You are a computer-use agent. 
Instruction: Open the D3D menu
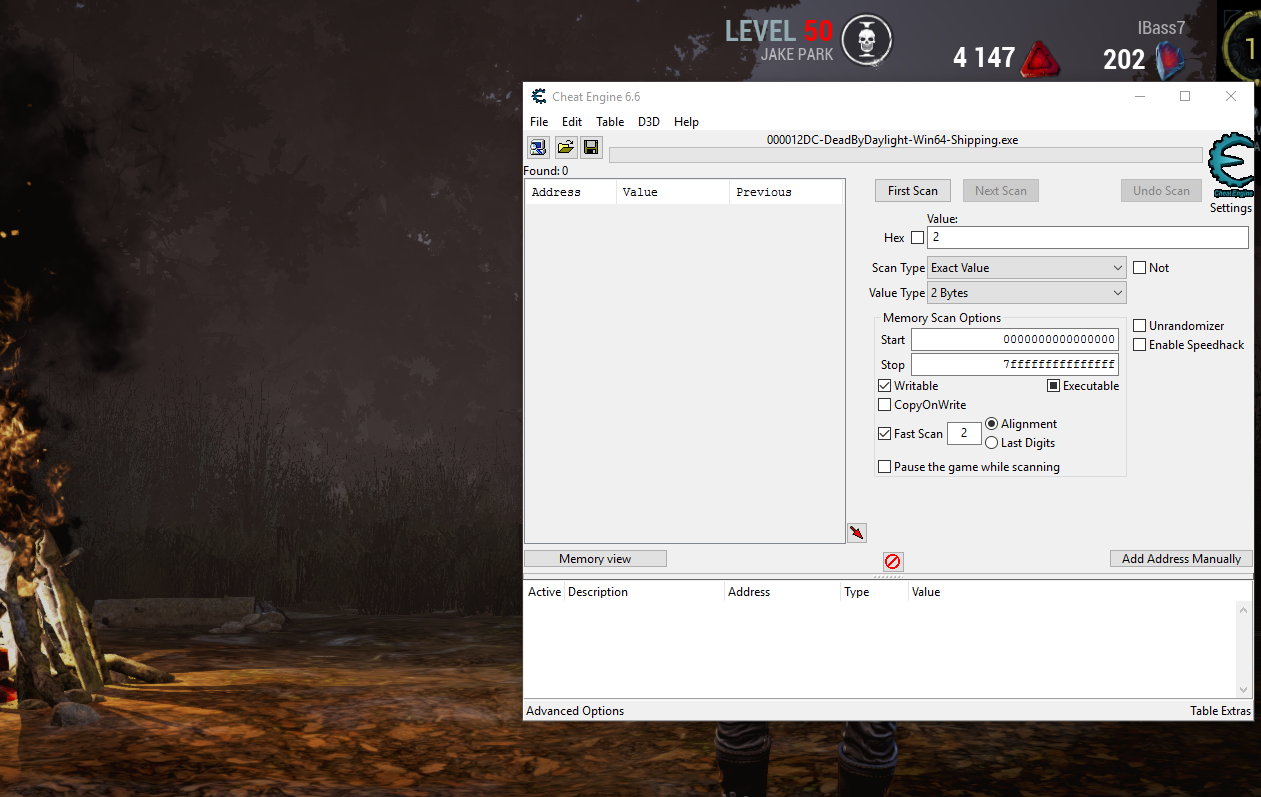point(649,122)
